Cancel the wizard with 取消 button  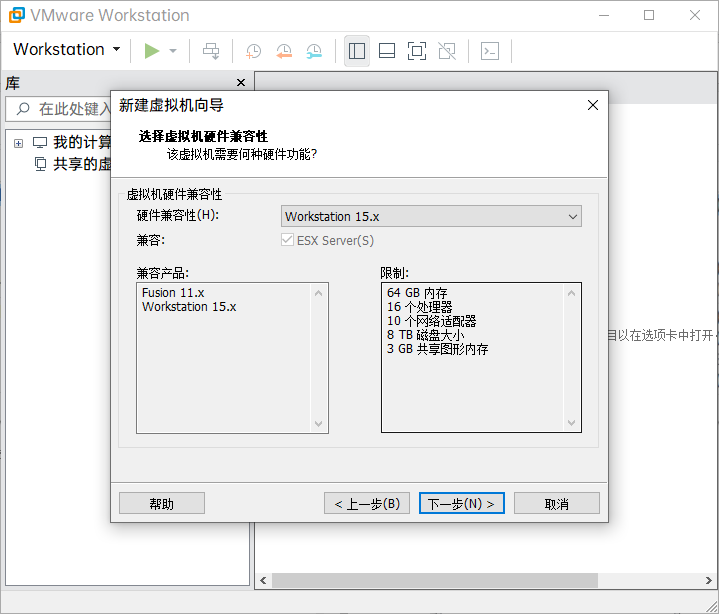[x=557, y=503]
